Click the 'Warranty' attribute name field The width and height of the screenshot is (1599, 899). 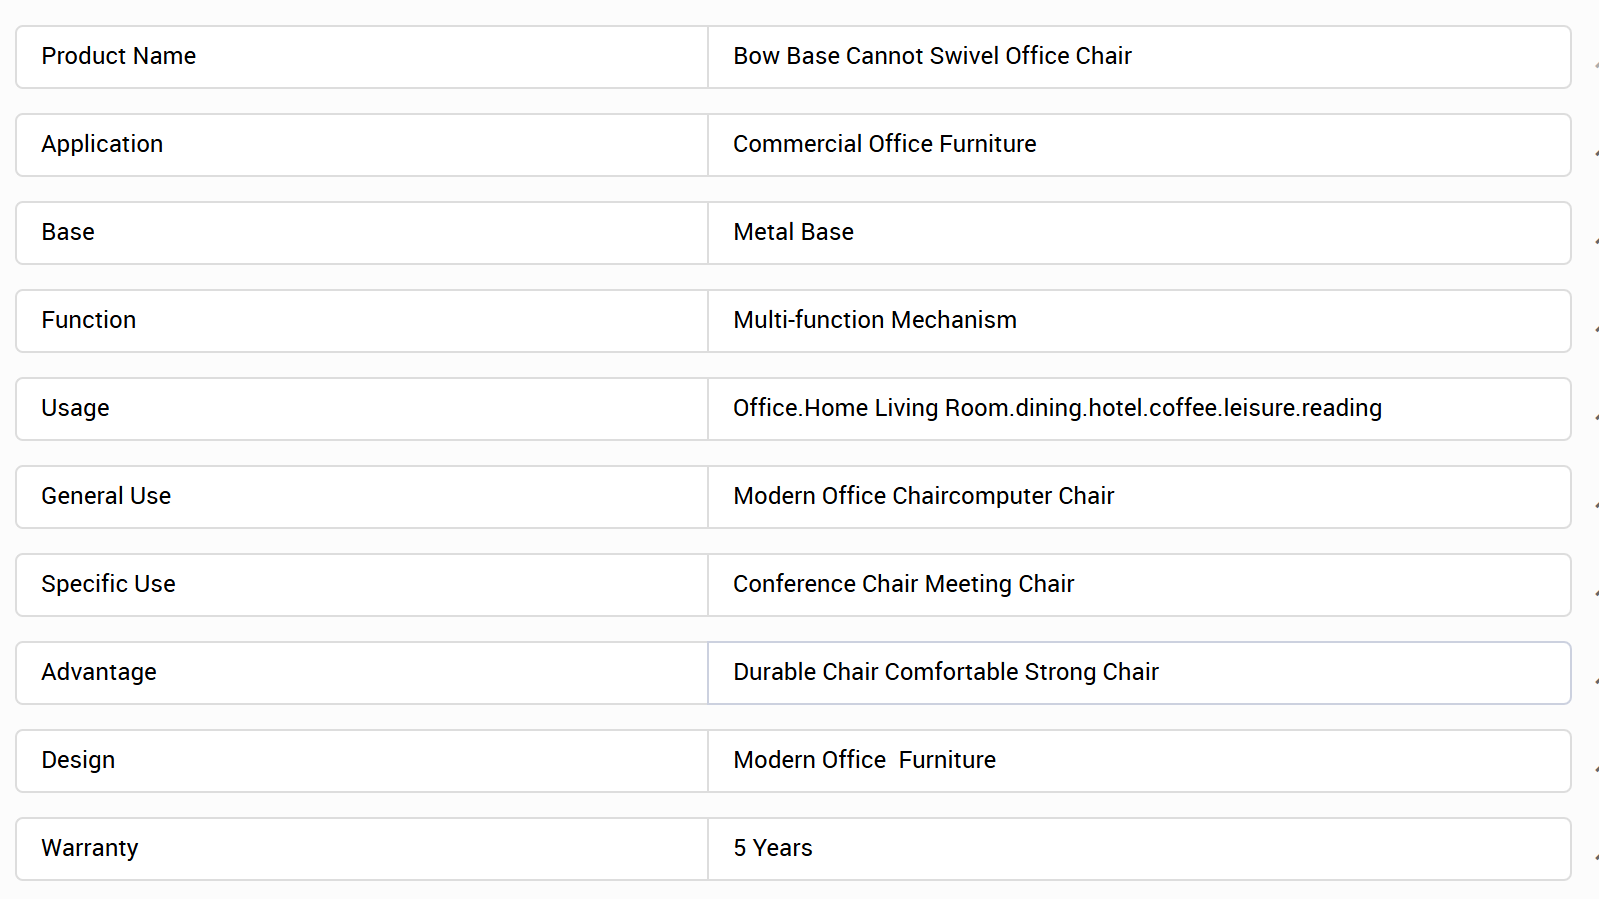[362, 849]
